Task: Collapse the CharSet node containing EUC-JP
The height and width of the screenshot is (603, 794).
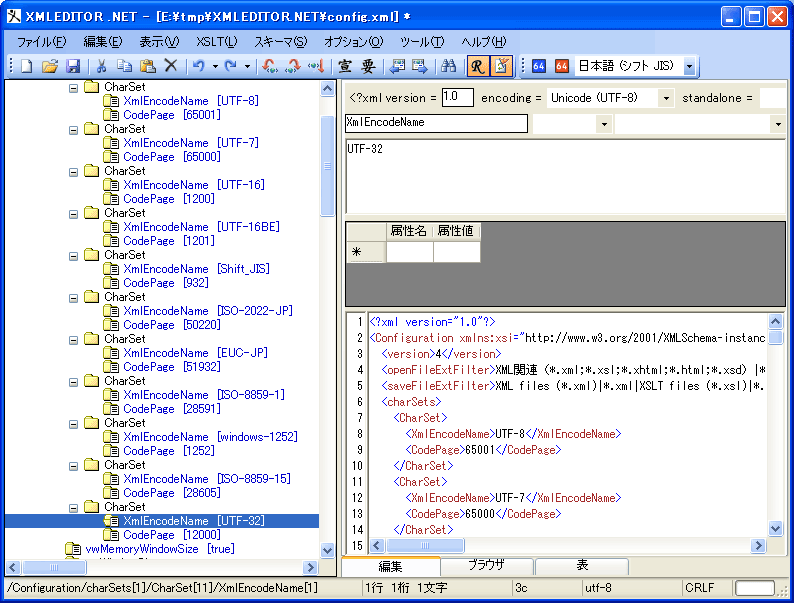Action: [x=73, y=340]
